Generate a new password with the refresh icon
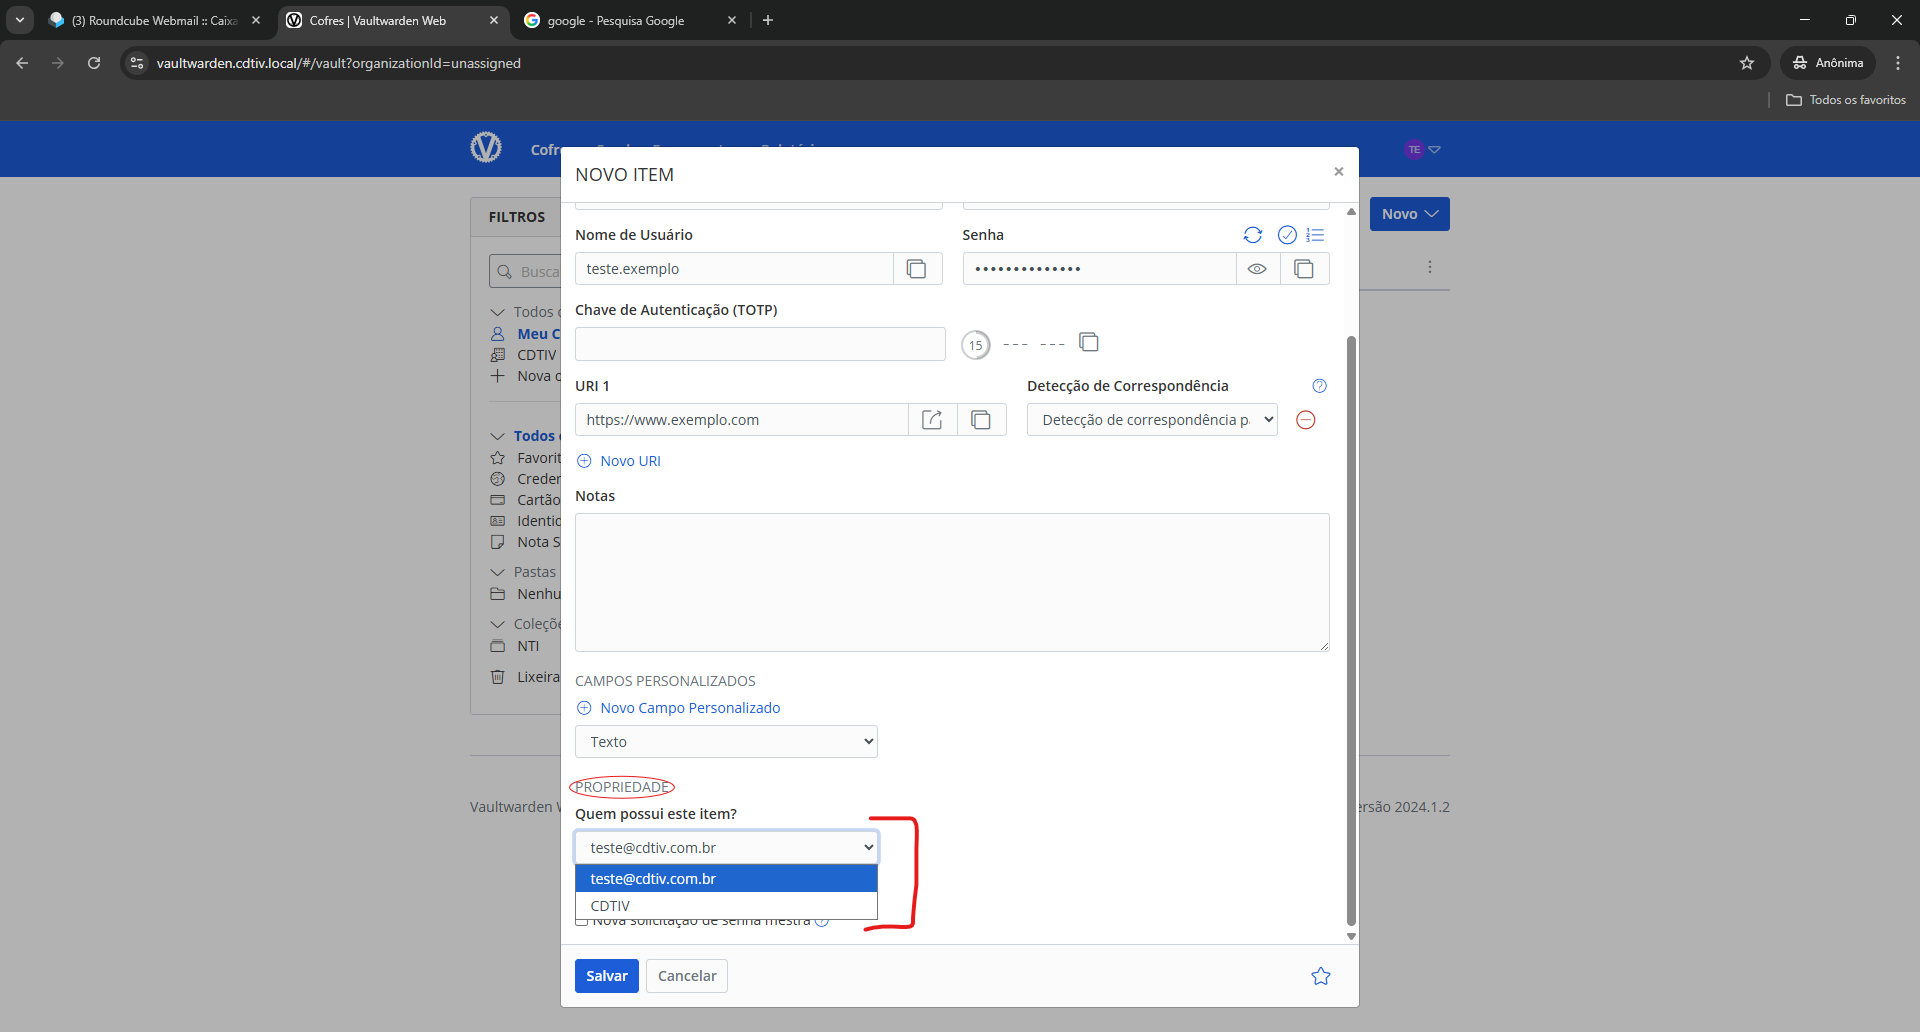 click(1252, 235)
